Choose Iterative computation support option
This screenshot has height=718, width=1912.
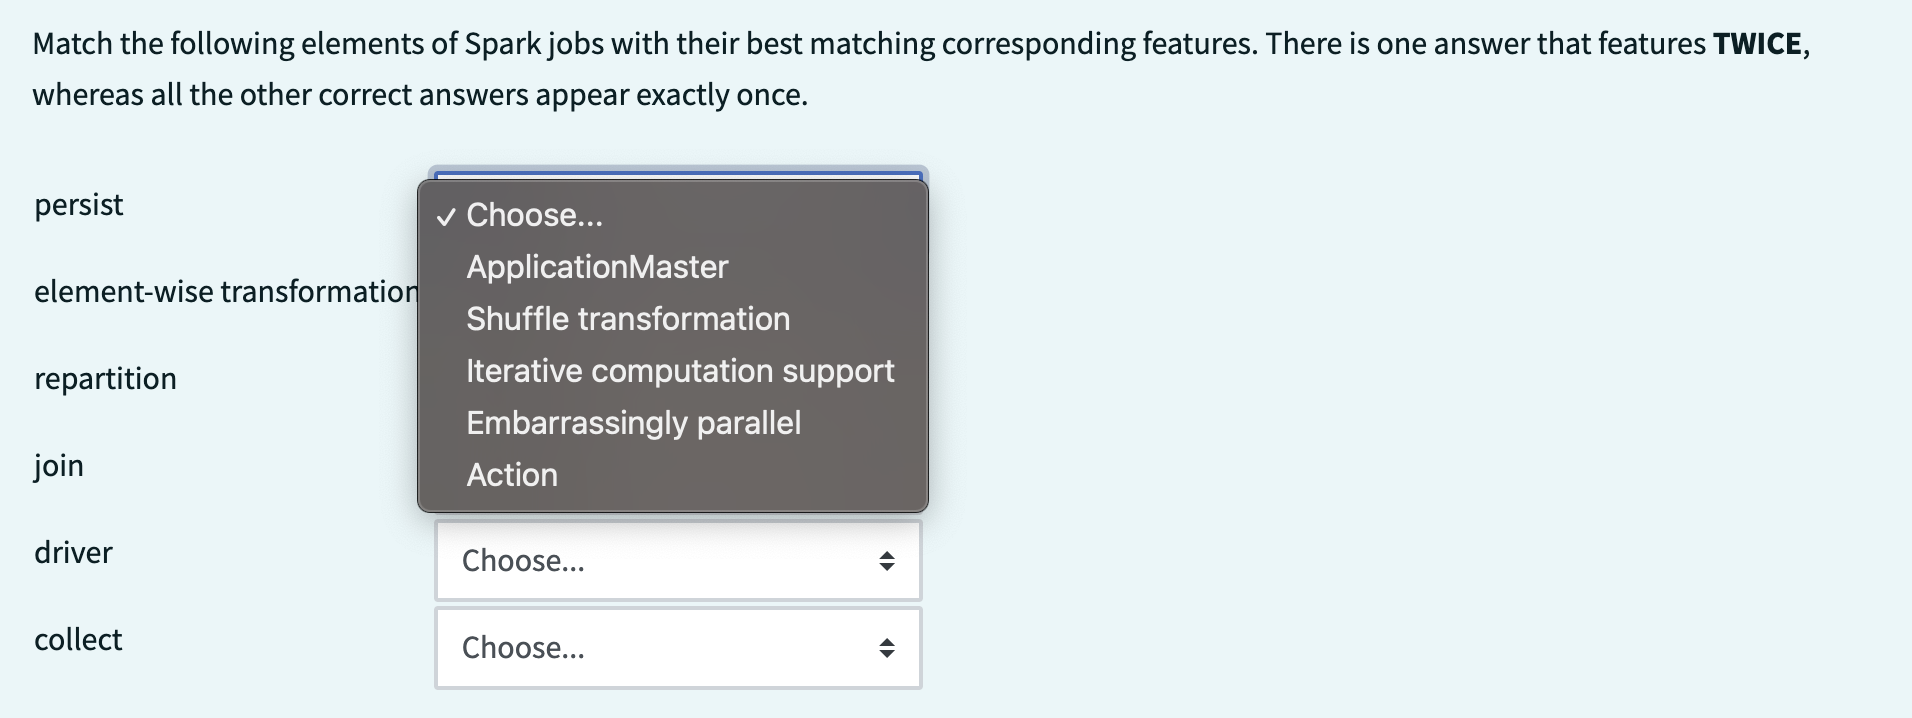680,370
